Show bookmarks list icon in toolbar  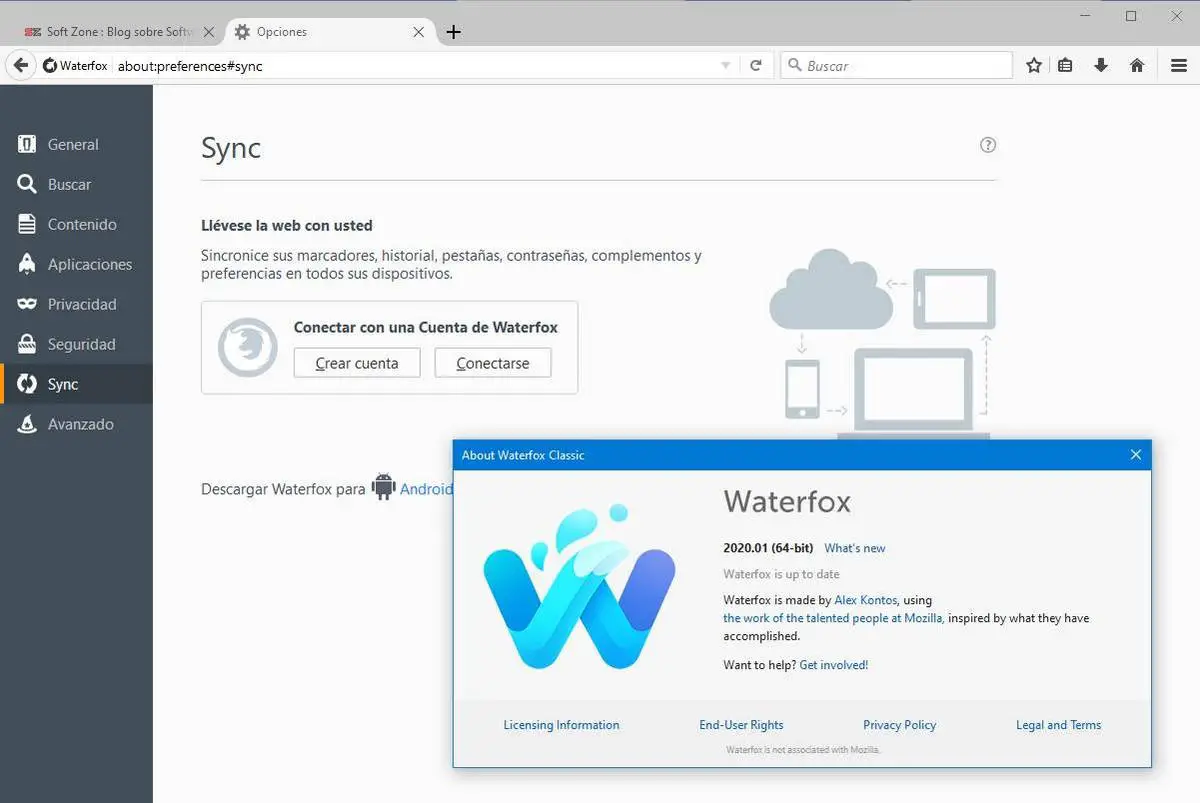[1066, 65]
